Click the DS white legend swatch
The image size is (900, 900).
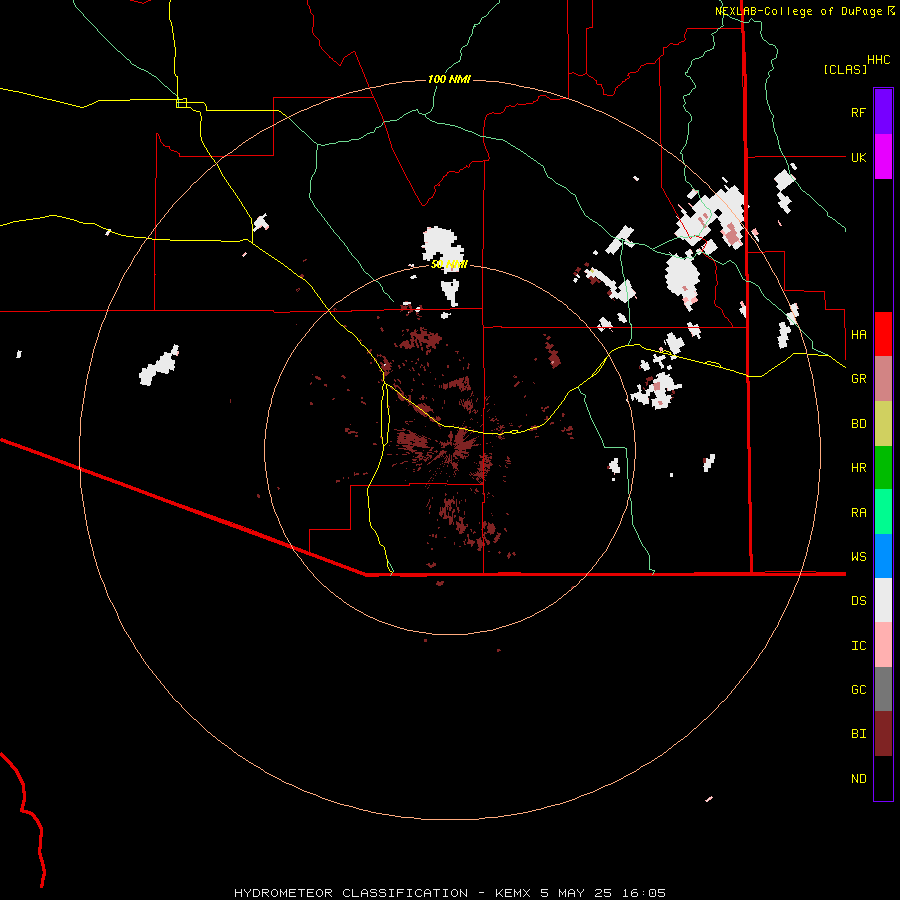[883, 600]
